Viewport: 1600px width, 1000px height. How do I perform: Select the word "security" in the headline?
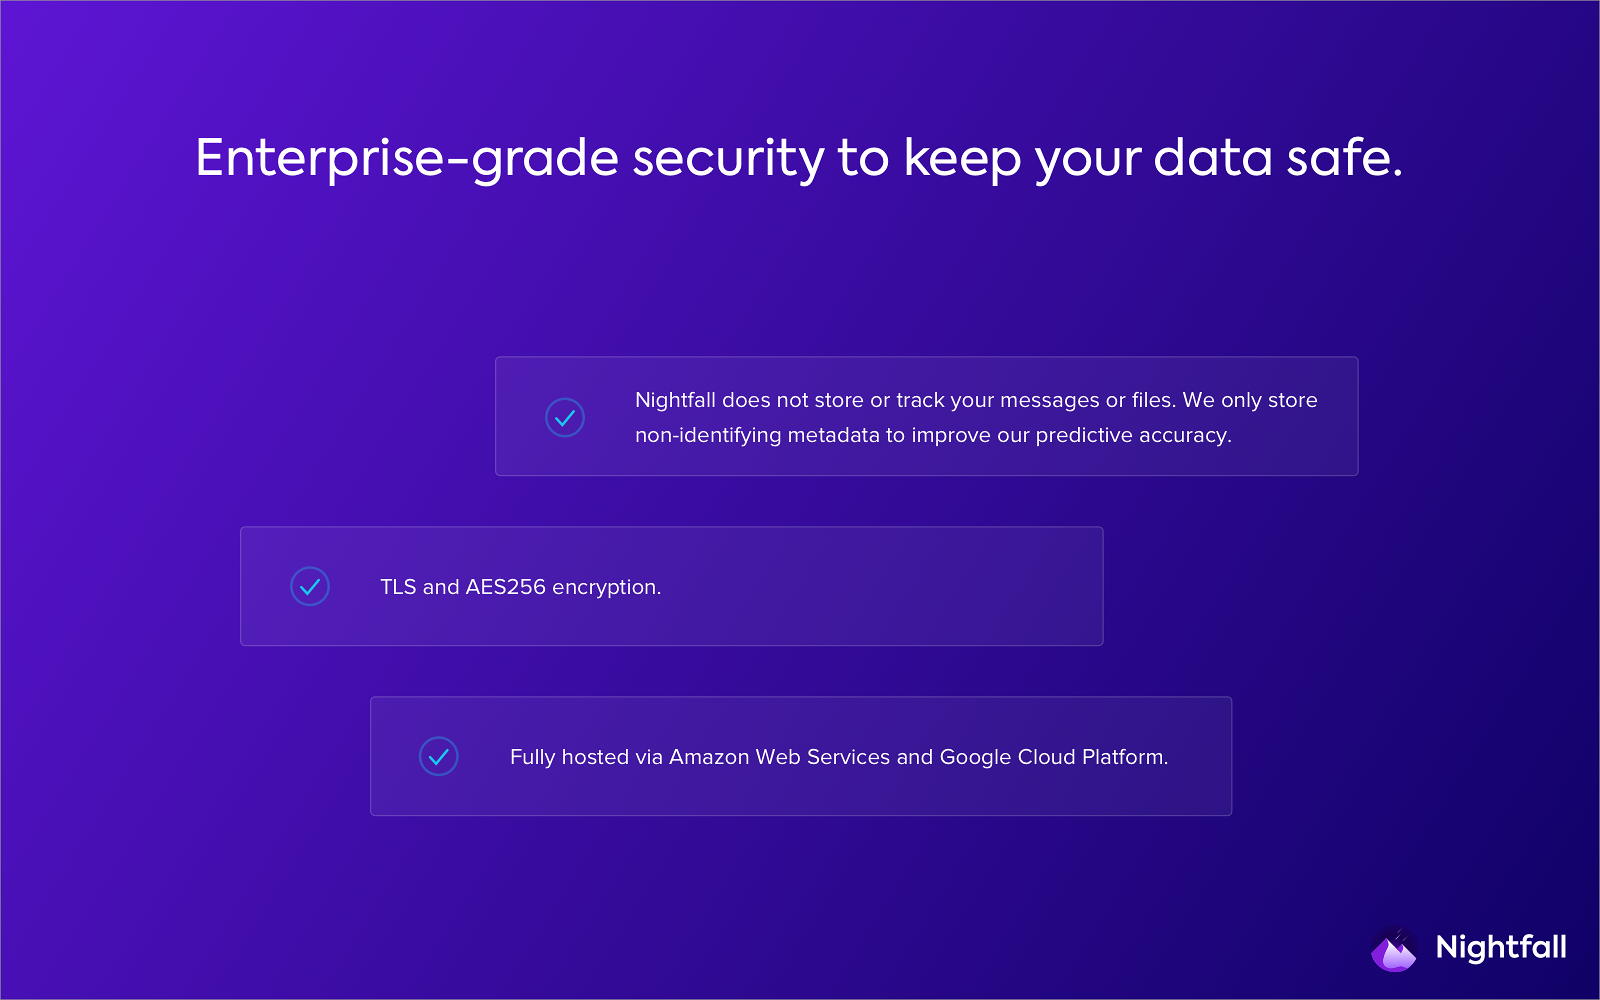click(x=728, y=158)
